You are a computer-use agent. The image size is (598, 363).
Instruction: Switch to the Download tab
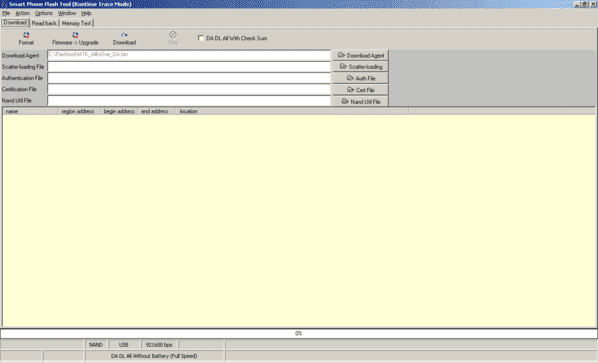(x=15, y=23)
